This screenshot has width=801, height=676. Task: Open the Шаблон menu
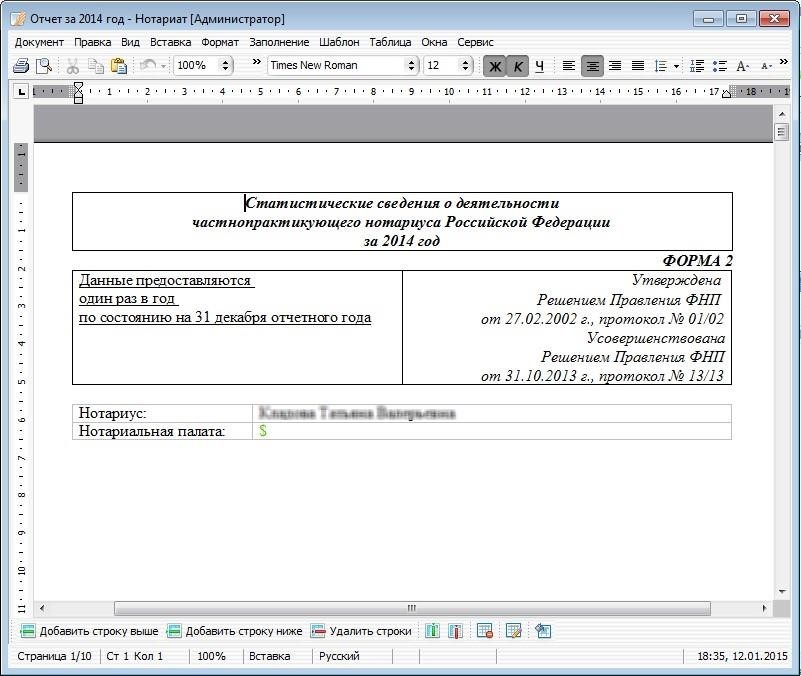339,42
